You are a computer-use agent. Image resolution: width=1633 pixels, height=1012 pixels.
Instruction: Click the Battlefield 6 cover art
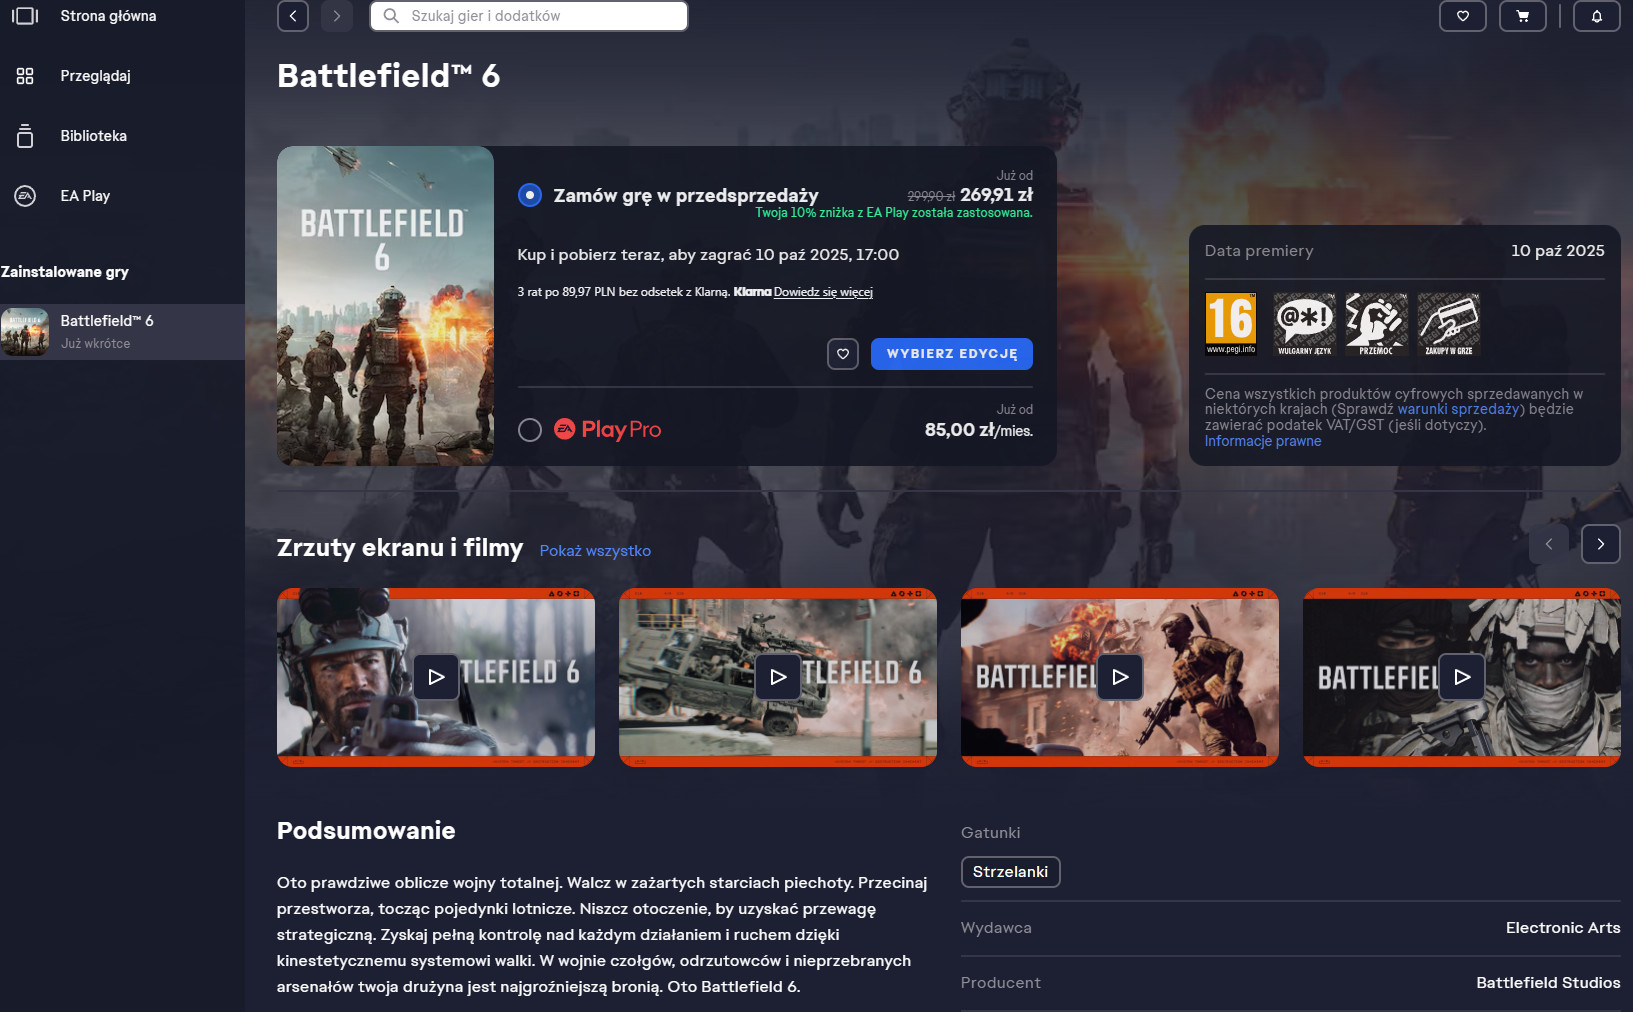[x=385, y=306]
